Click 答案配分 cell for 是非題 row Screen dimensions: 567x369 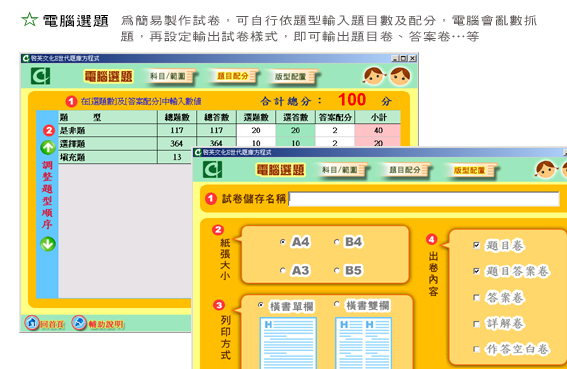tap(335, 130)
